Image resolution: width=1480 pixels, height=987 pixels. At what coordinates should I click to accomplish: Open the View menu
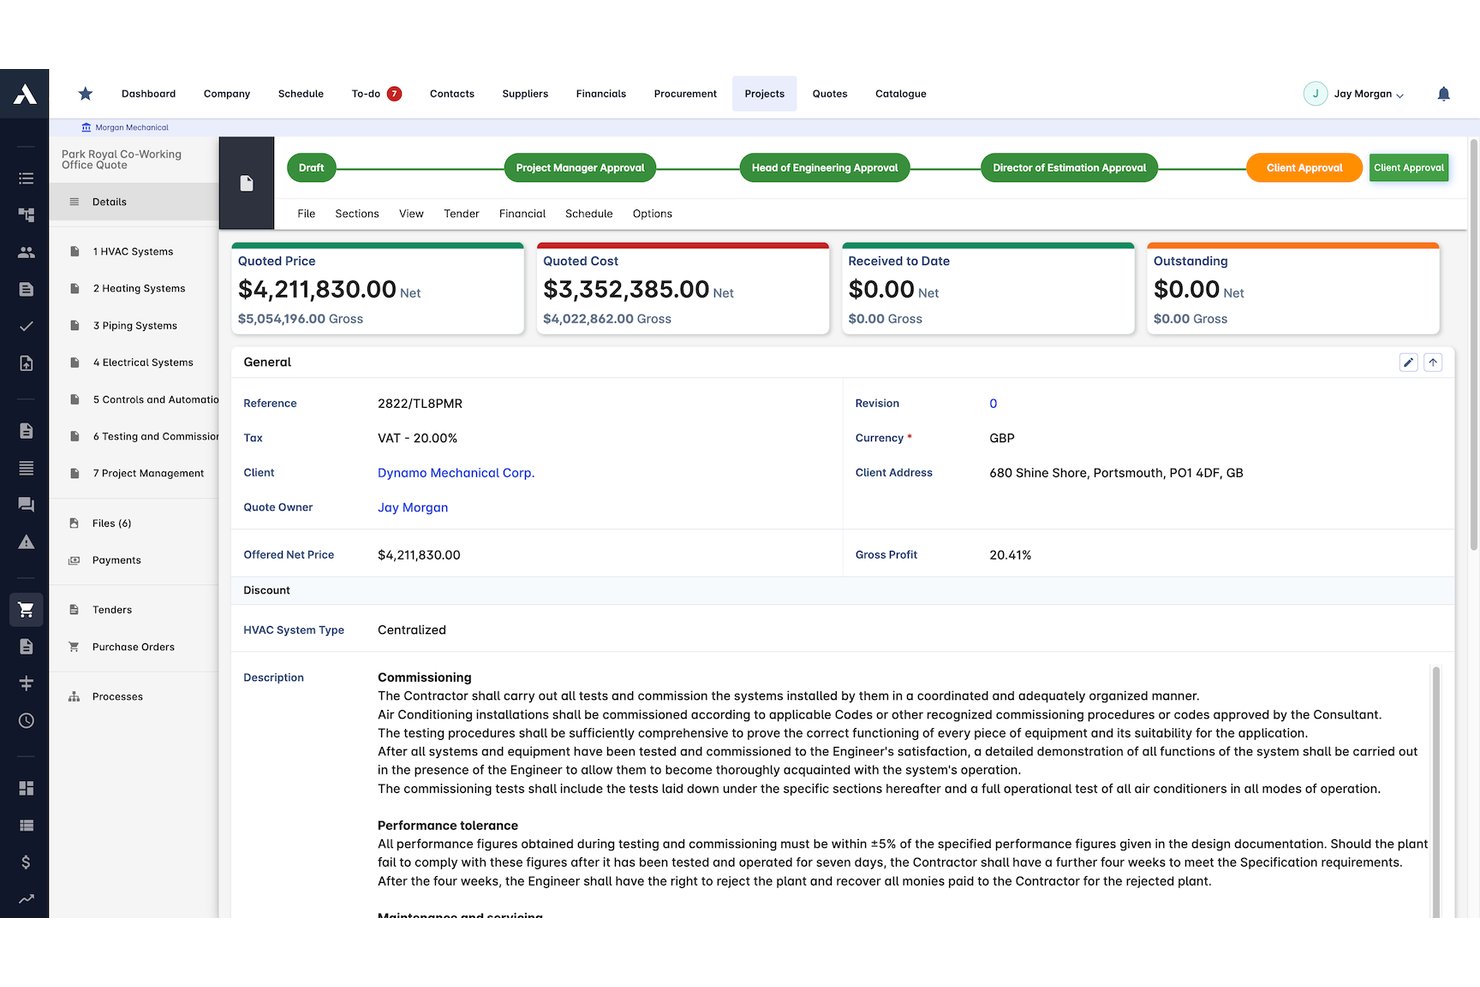(x=411, y=214)
